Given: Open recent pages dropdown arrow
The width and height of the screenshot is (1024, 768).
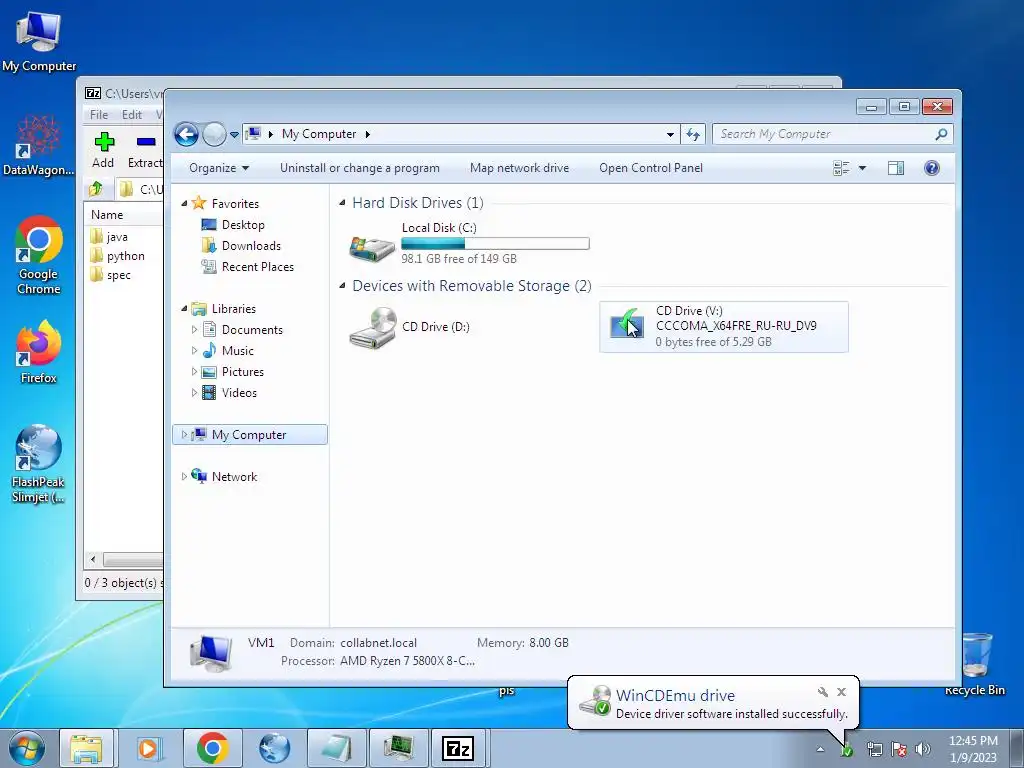Looking at the screenshot, I should (x=234, y=135).
